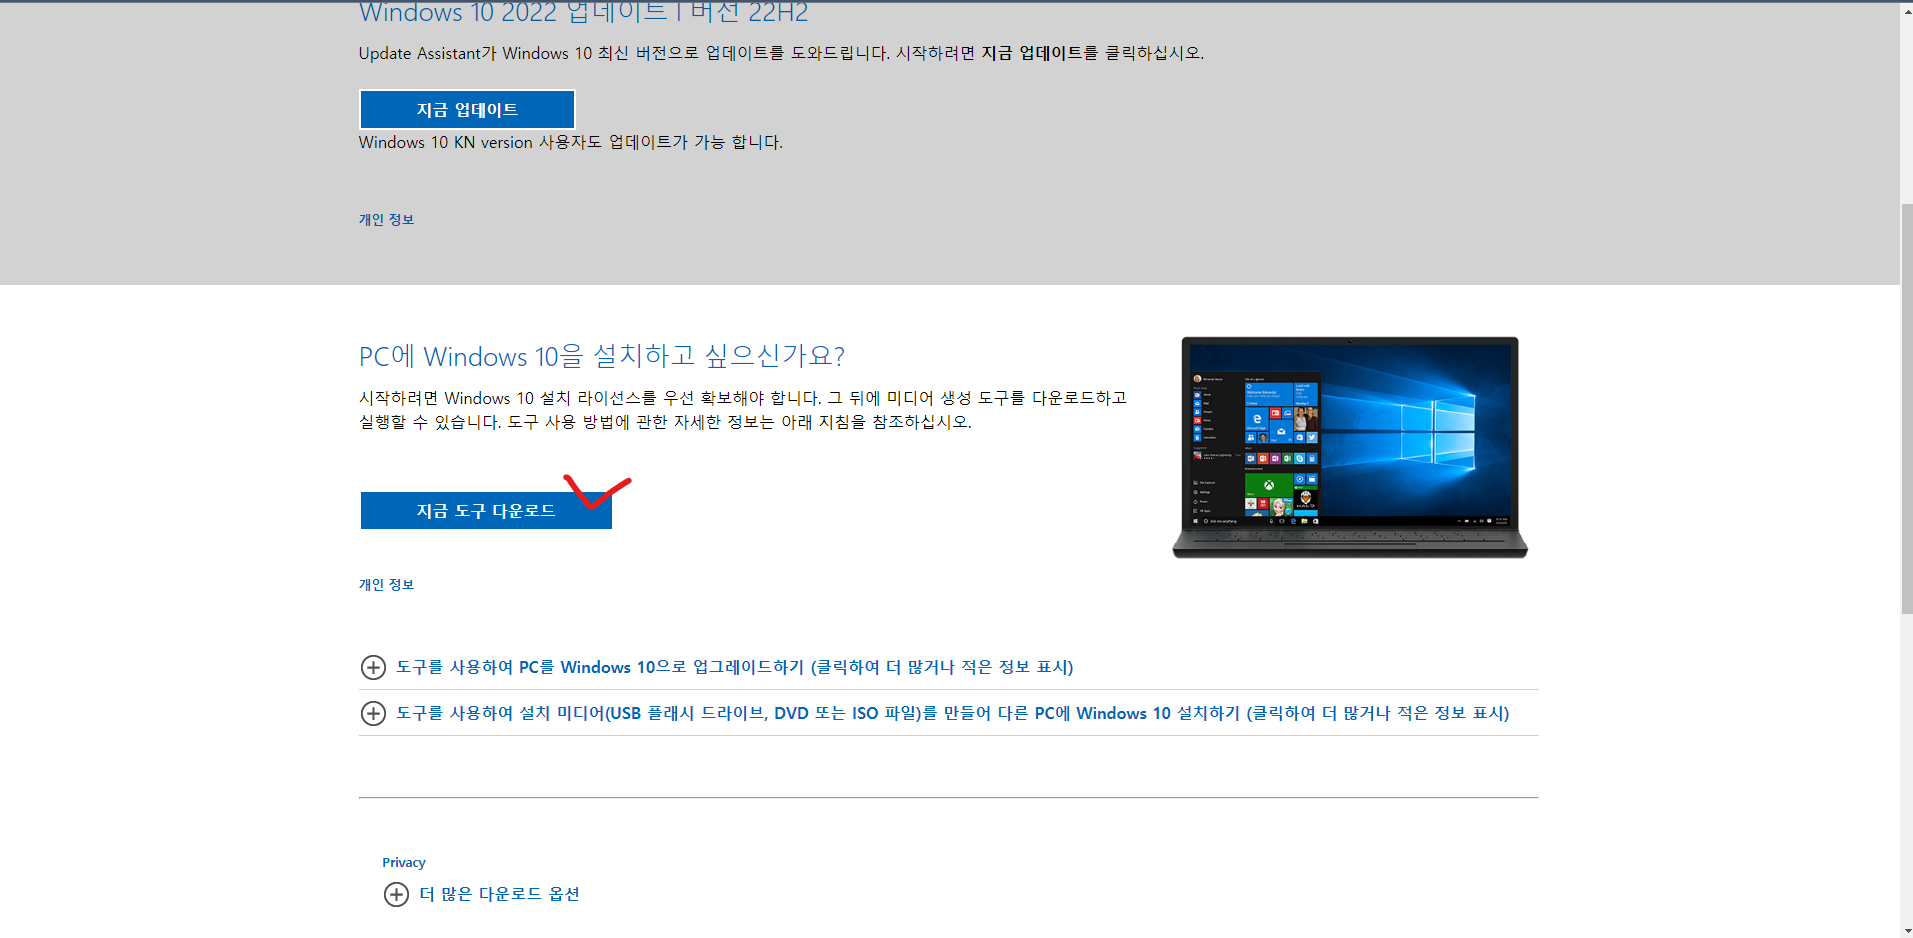
Task: Click the 지금 도구 다운로드 button
Action: tap(486, 511)
